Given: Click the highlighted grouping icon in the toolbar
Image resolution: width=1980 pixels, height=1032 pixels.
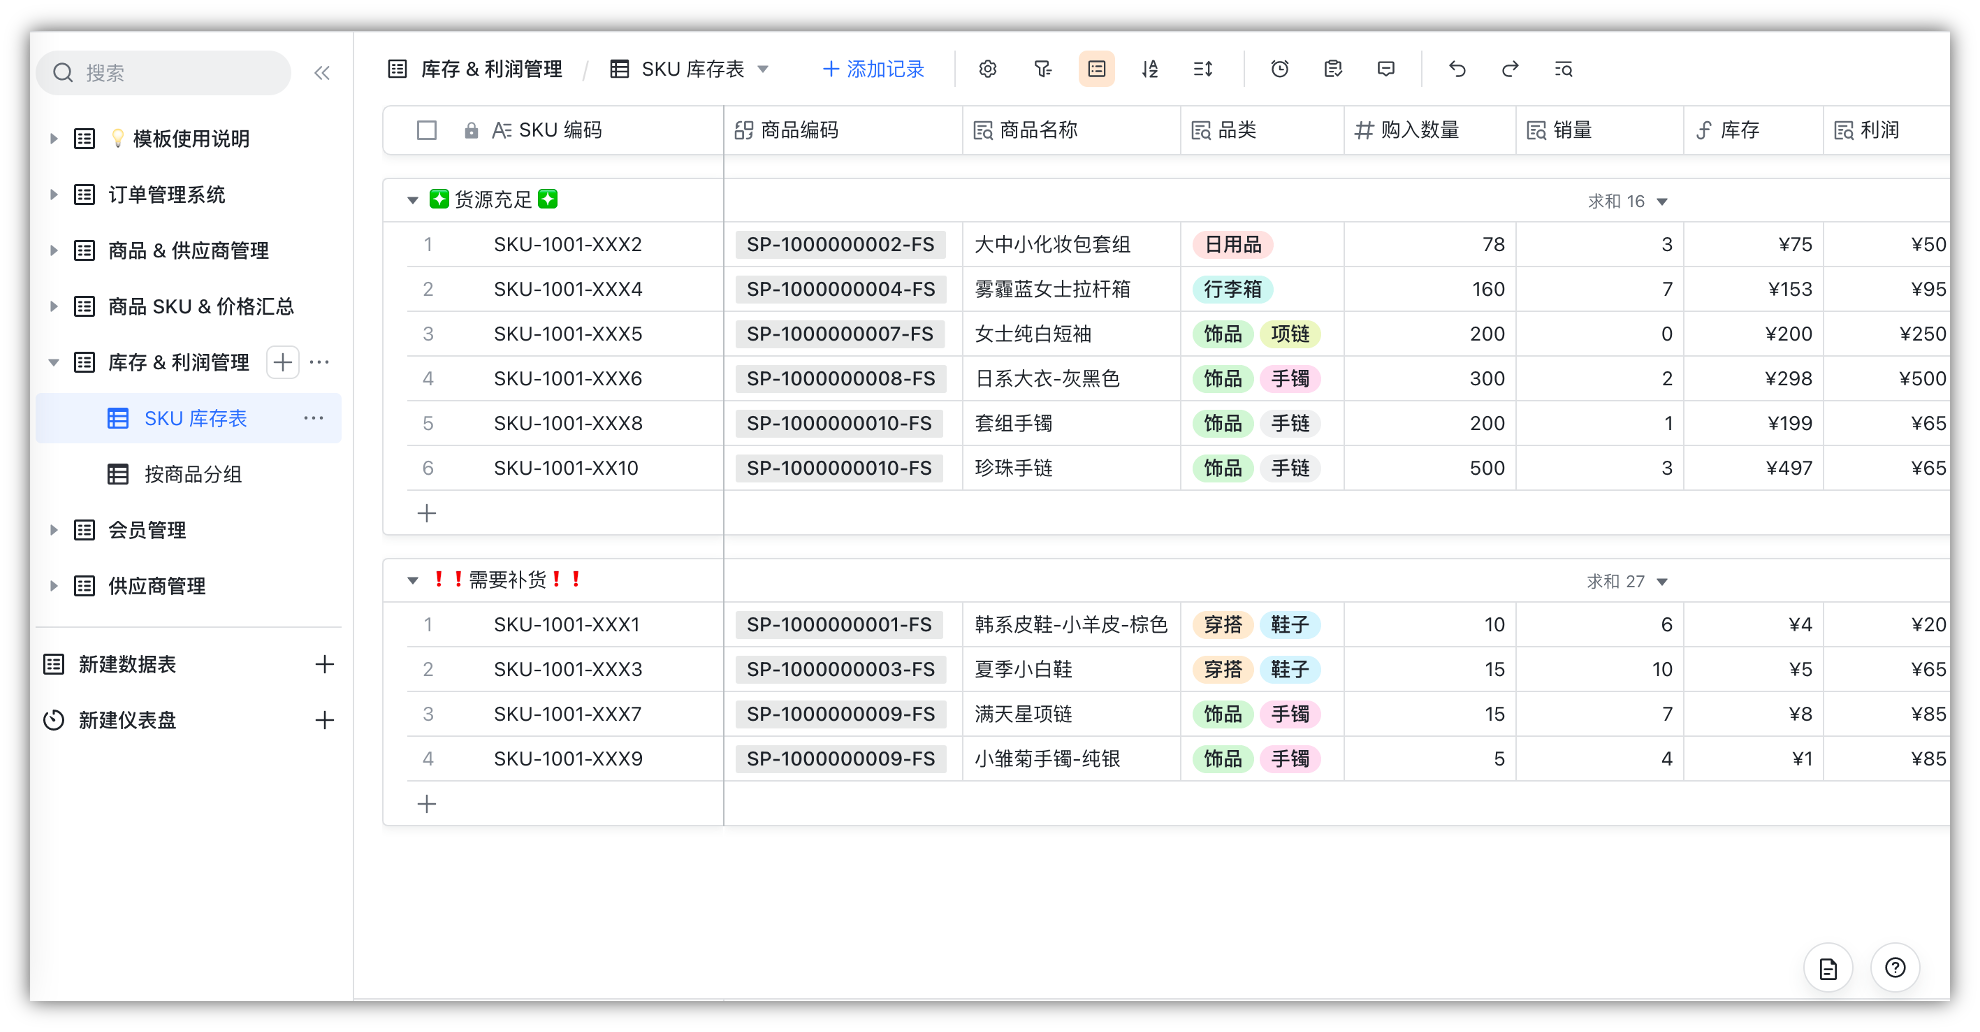Looking at the screenshot, I should click(1097, 69).
